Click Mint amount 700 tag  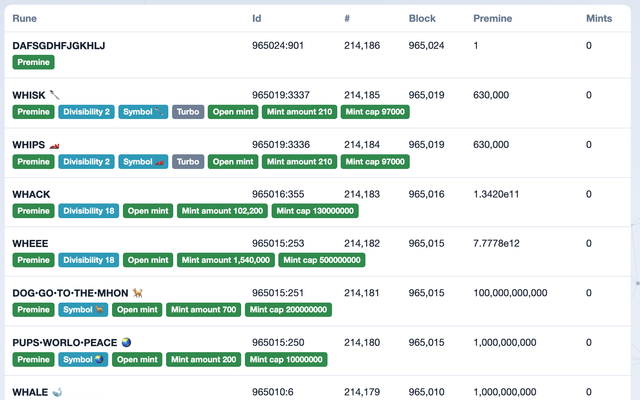pos(204,310)
